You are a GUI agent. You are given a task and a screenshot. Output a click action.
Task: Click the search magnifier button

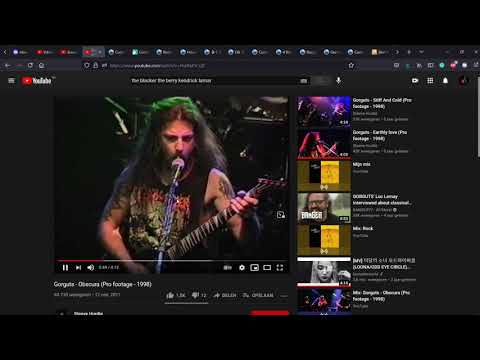coord(322,81)
